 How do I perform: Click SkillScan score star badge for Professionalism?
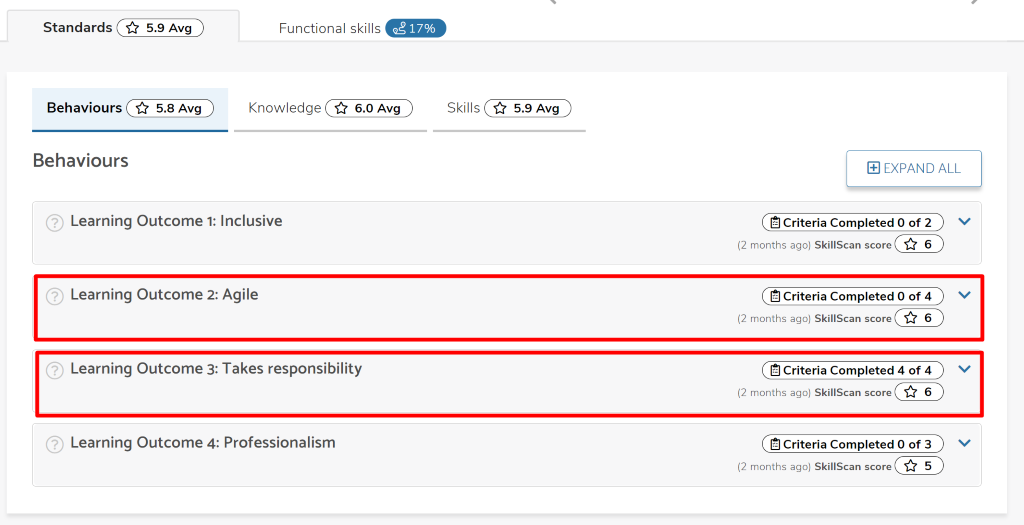point(919,466)
